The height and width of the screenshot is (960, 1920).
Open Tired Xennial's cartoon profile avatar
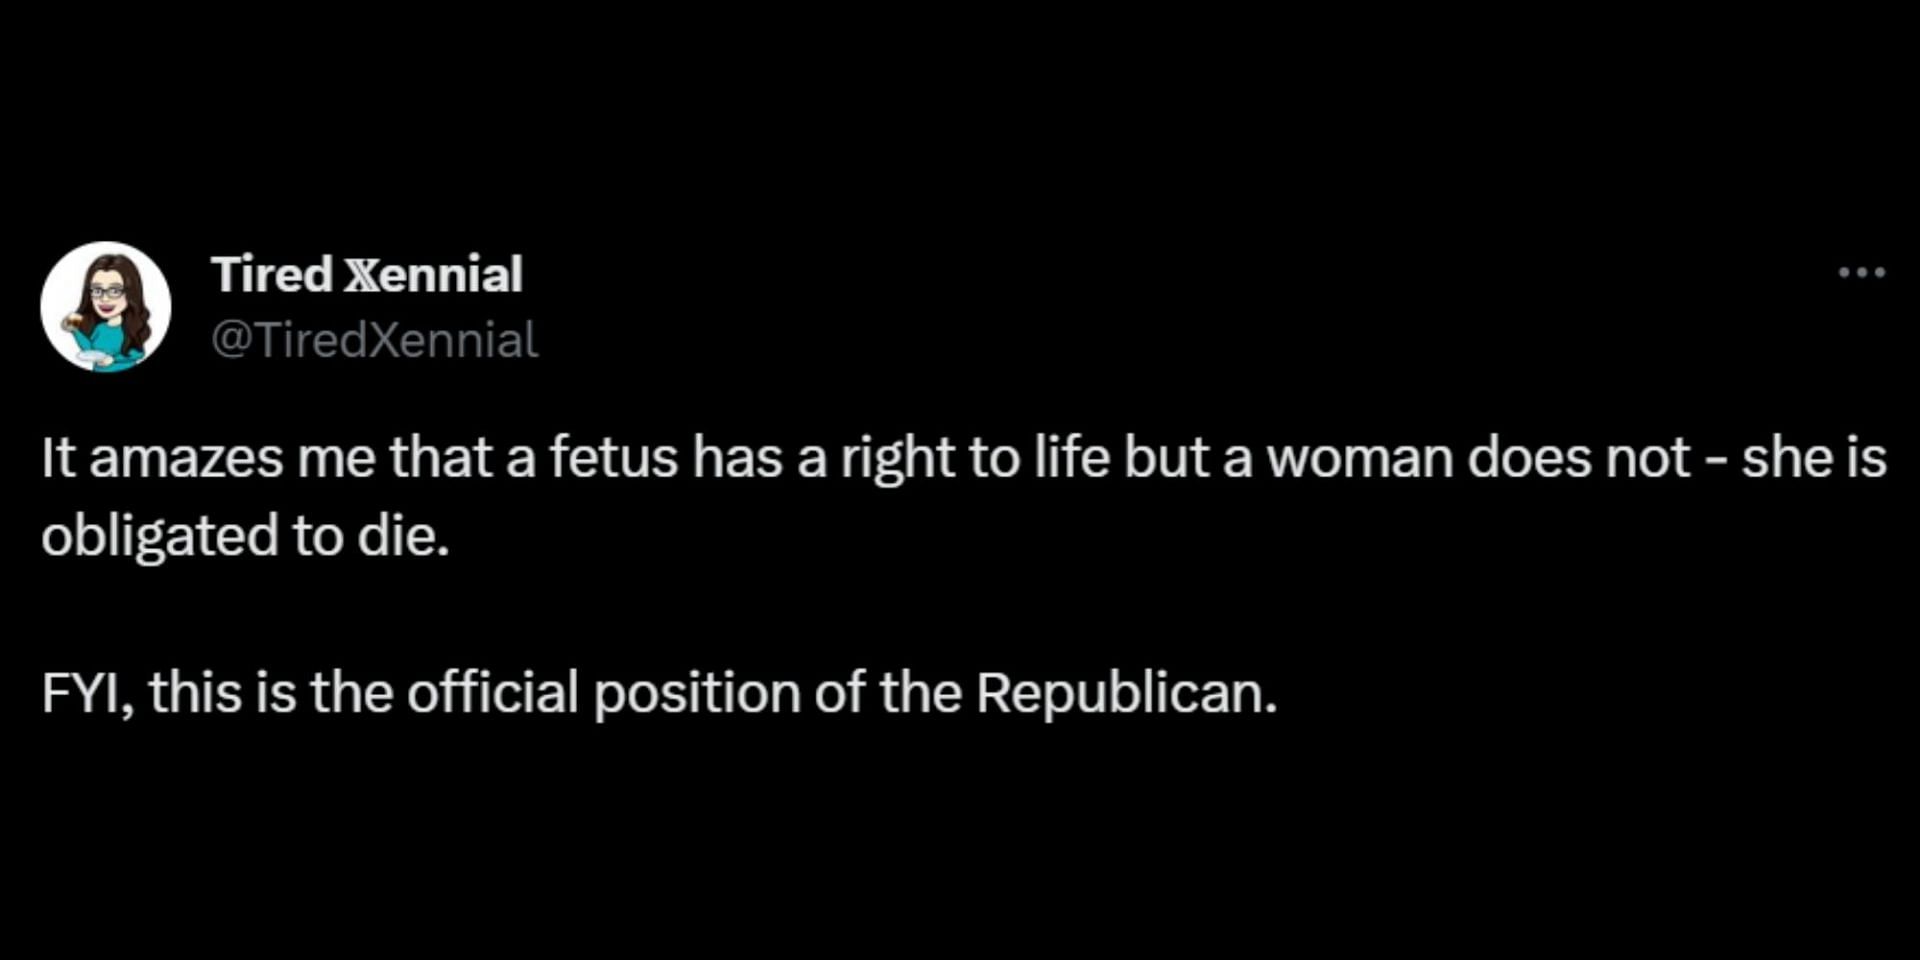105,306
